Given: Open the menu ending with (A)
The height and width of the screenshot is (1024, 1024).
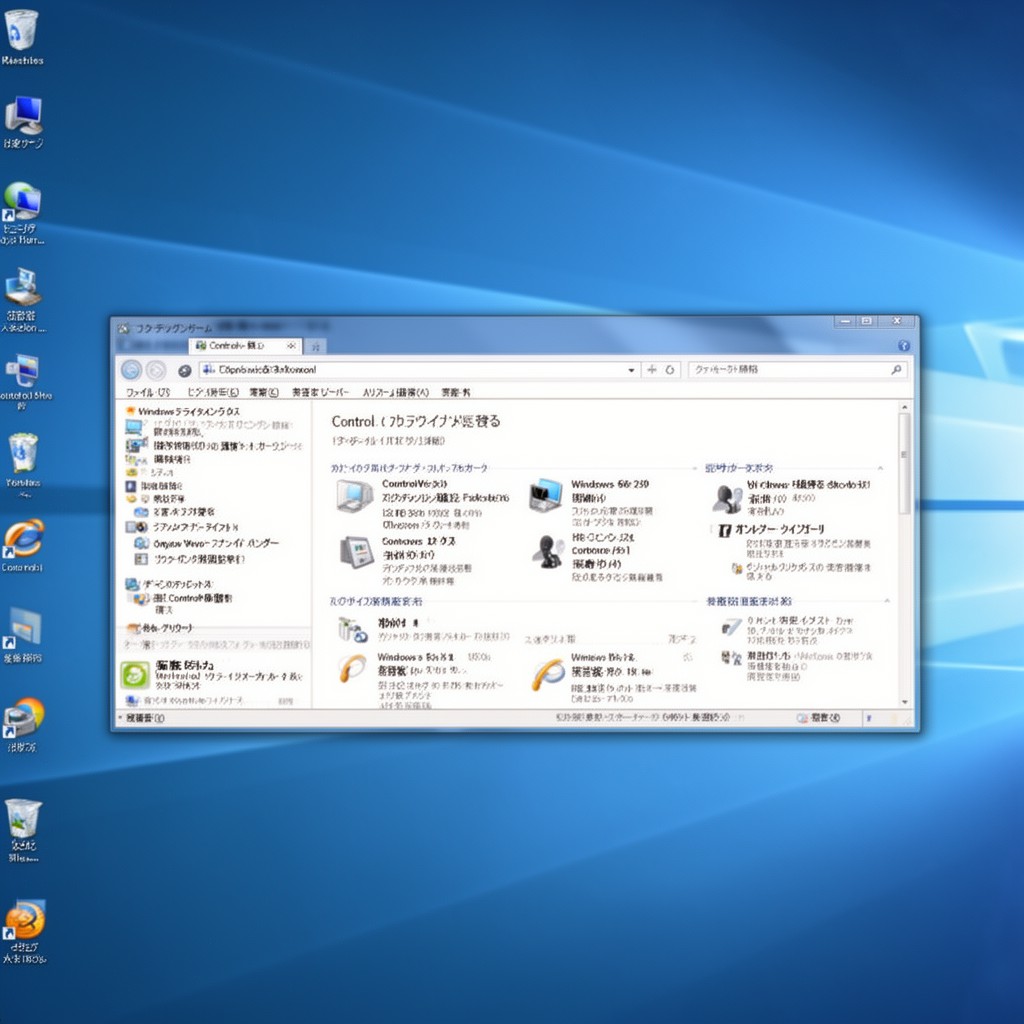Looking at the screenshot, I should (396, 392).
